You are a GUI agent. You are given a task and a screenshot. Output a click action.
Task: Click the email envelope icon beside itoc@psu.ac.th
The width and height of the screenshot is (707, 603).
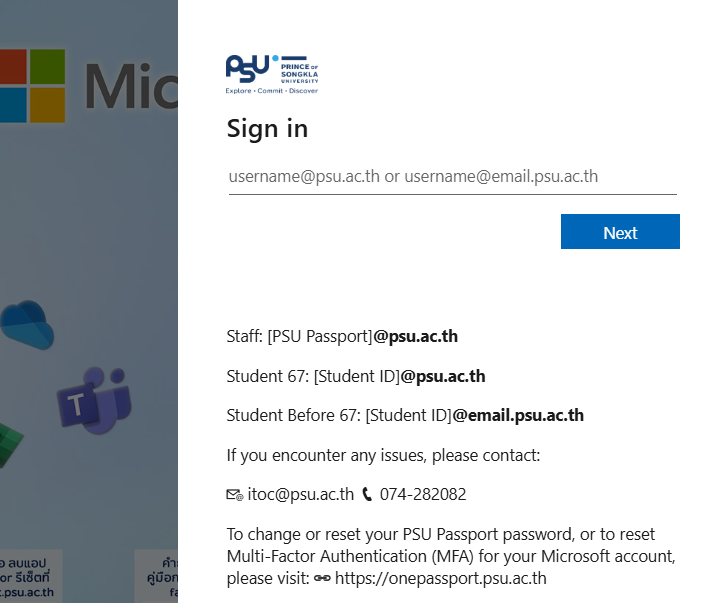235,495
